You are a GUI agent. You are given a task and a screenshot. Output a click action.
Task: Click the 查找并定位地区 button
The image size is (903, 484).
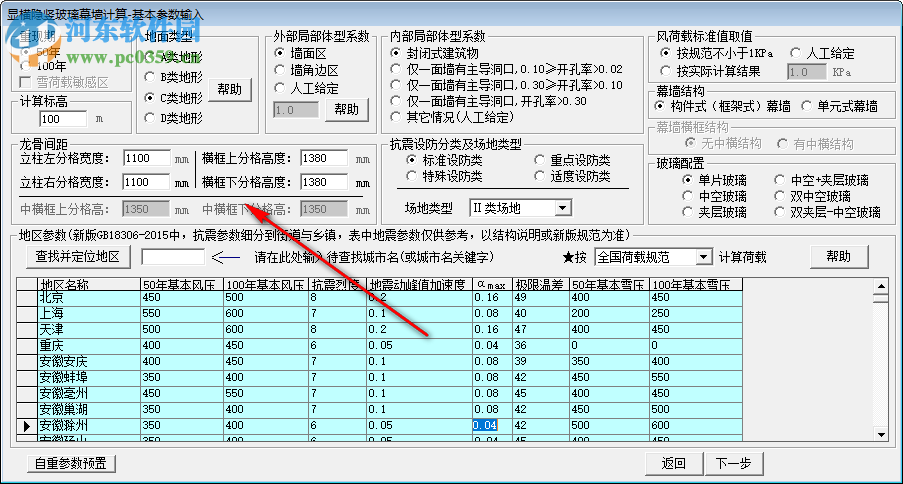point(77,257)
